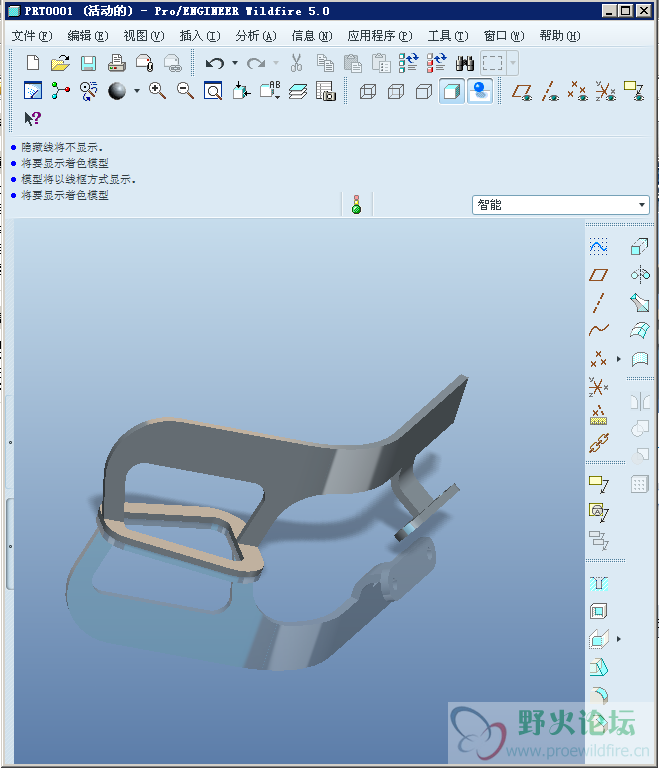This screenshot has height=769, width=659.
Task: Click the Orient mode icon
Action: coord(88,91)
